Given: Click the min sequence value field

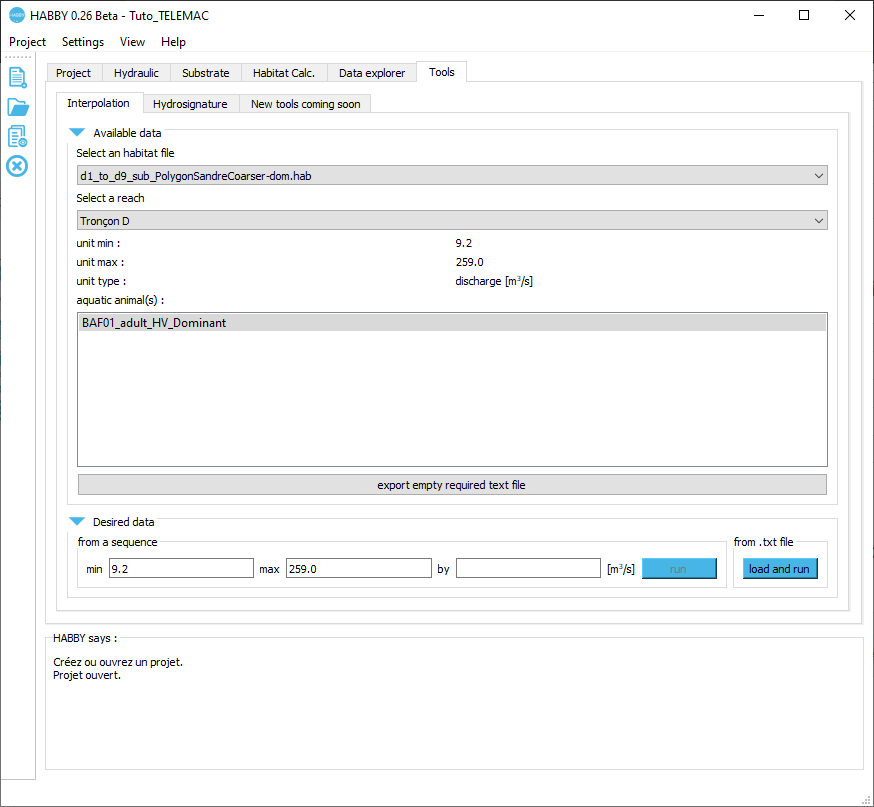Looking at the screenshot, I should point(181,569).
